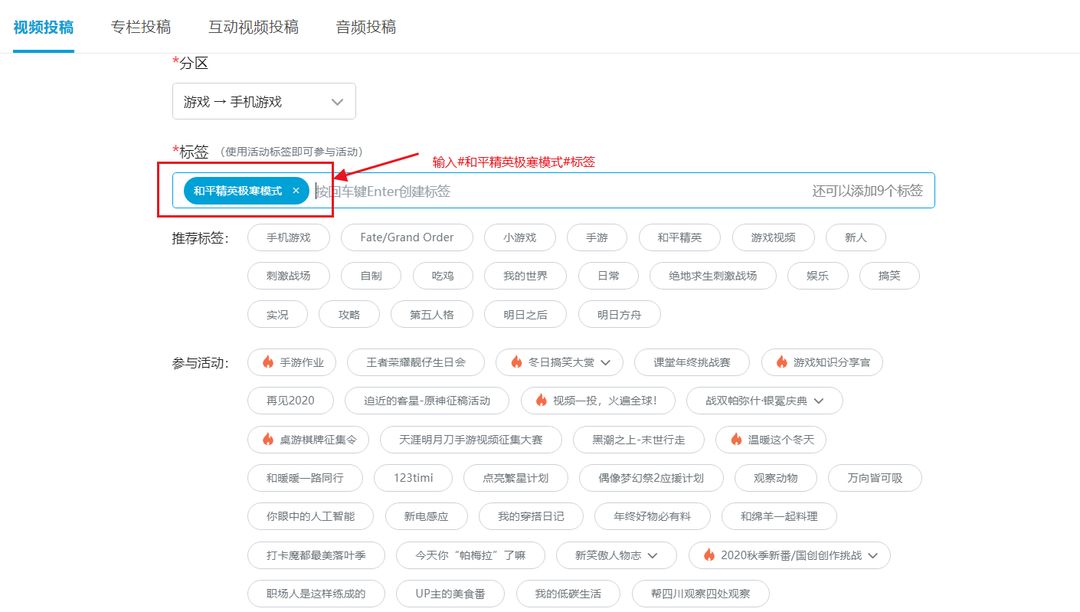Select the 万向皆可吸 activity
Screen dimensions: 1080x612
click(x=875, y=478)
